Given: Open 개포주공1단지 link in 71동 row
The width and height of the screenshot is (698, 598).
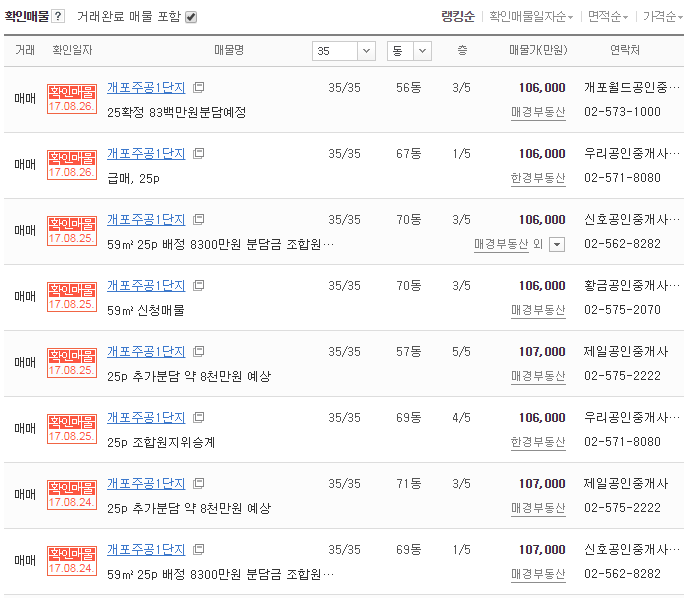Looking at the screenshot, I should point(146,484).
